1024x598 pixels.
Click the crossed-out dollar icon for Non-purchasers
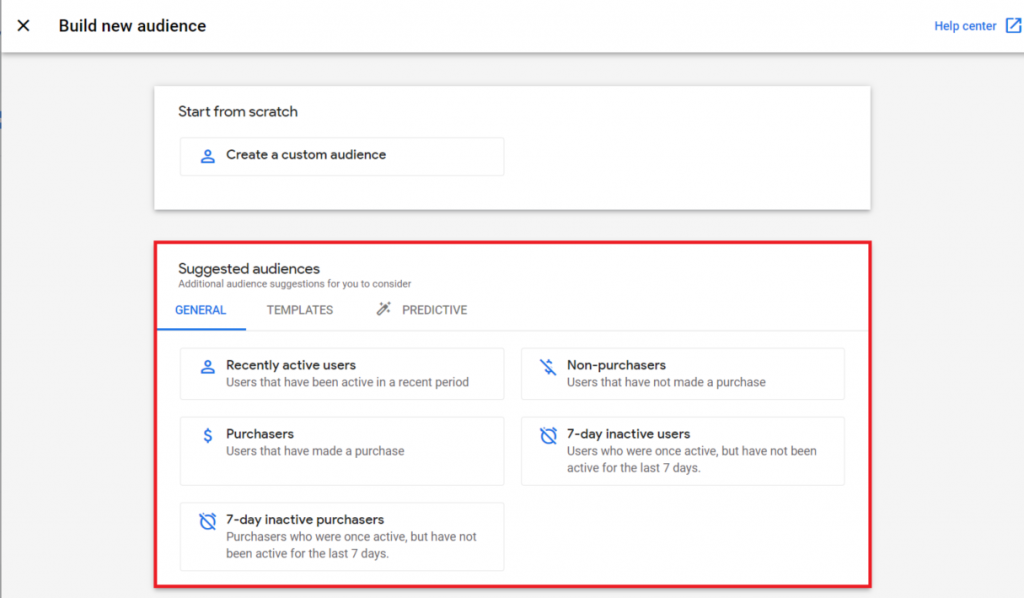coord(548,367)
